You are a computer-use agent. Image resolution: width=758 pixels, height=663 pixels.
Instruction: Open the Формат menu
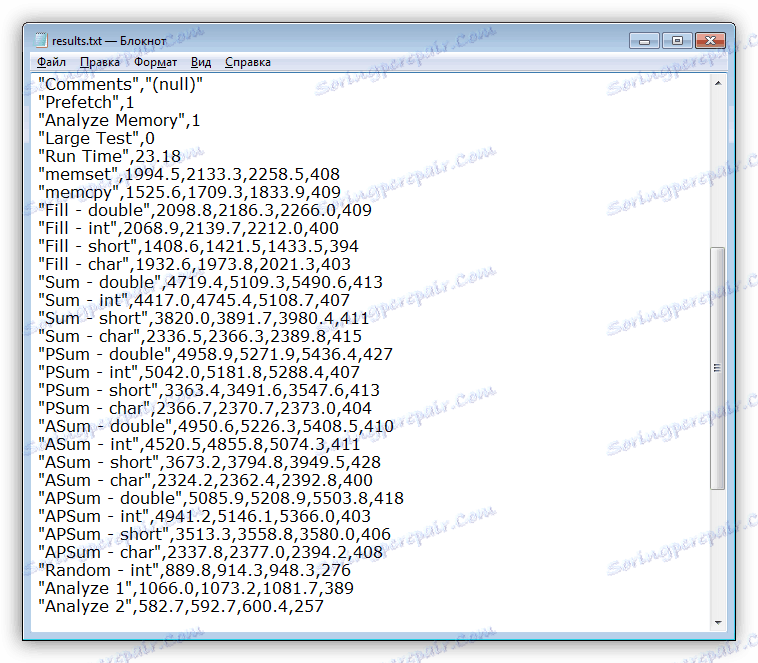[155, 62]
